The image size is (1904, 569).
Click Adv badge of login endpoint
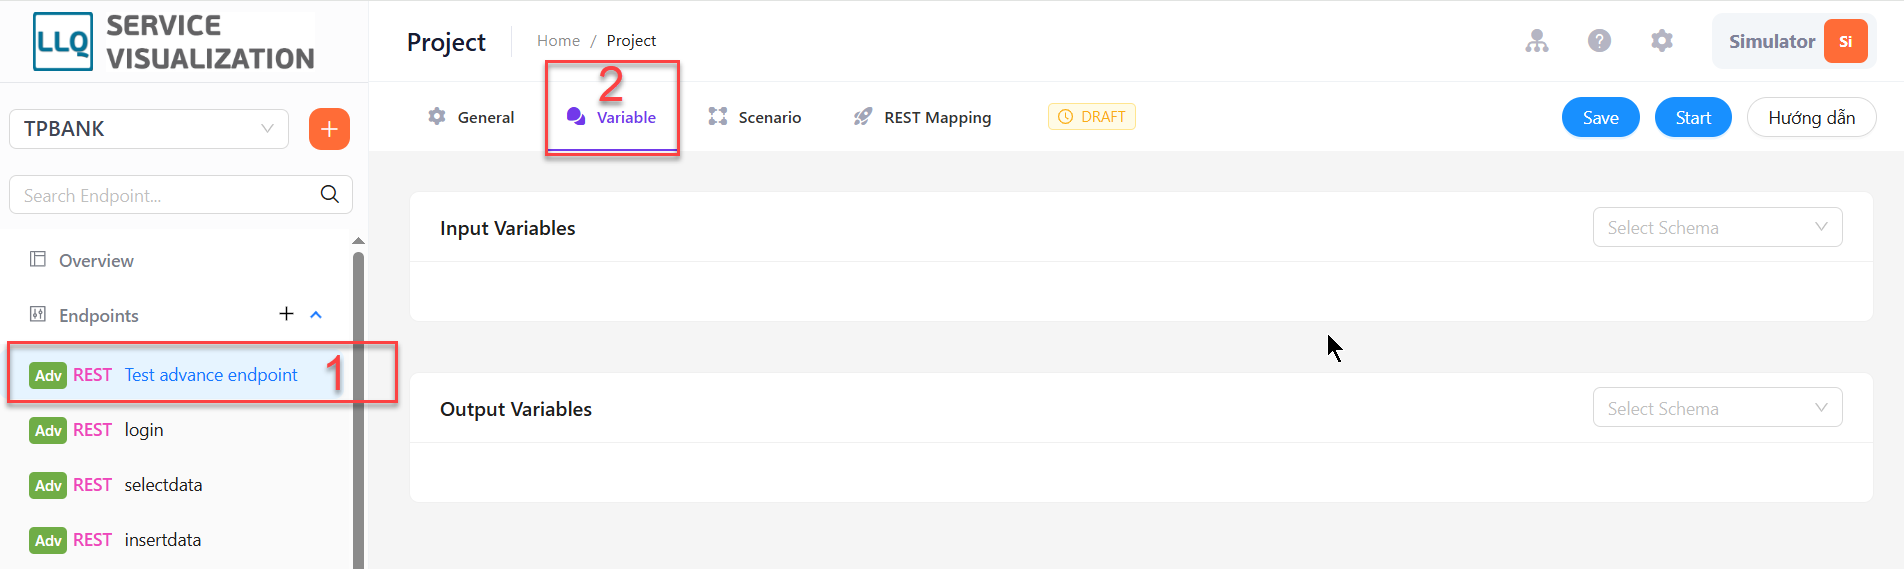pos(48,430)
